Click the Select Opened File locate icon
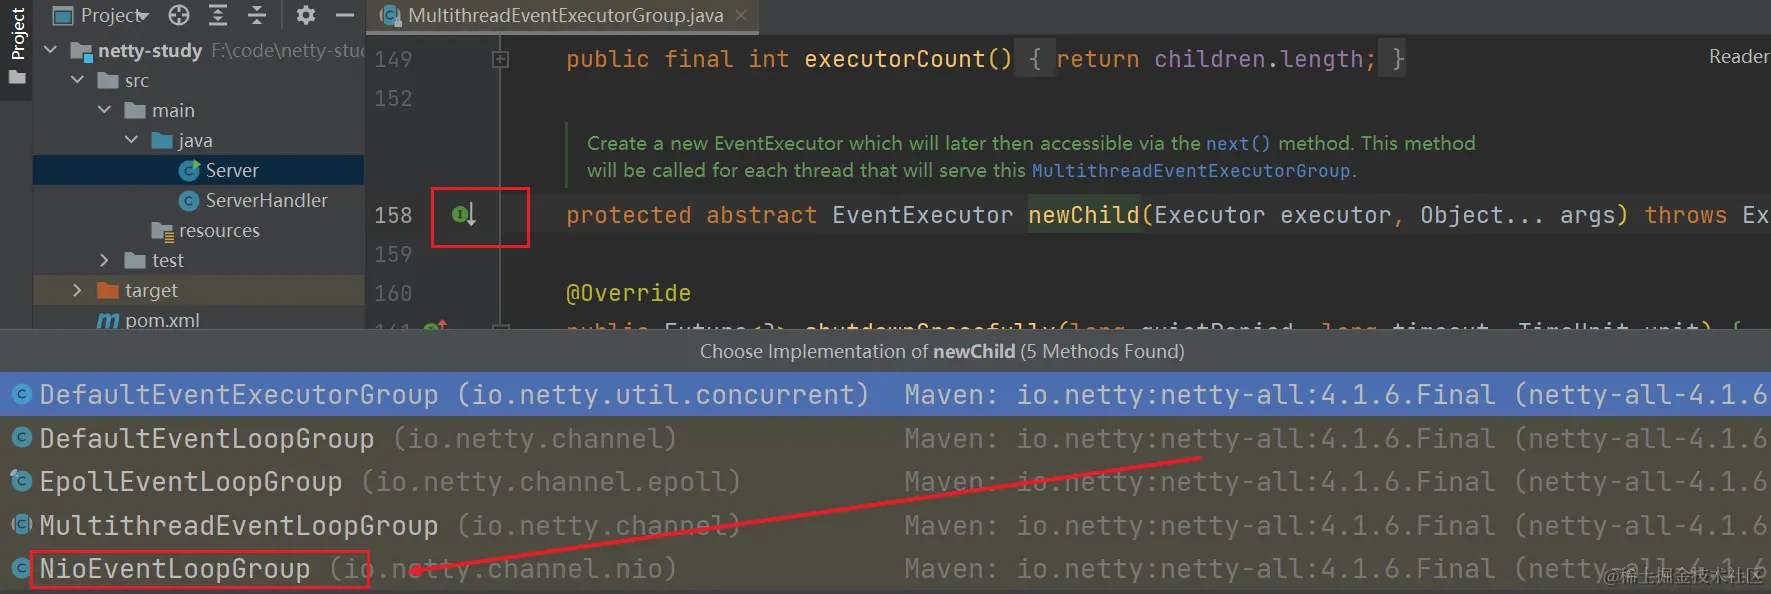Screen dimensions: 1771x594 (x=179, y=15)
